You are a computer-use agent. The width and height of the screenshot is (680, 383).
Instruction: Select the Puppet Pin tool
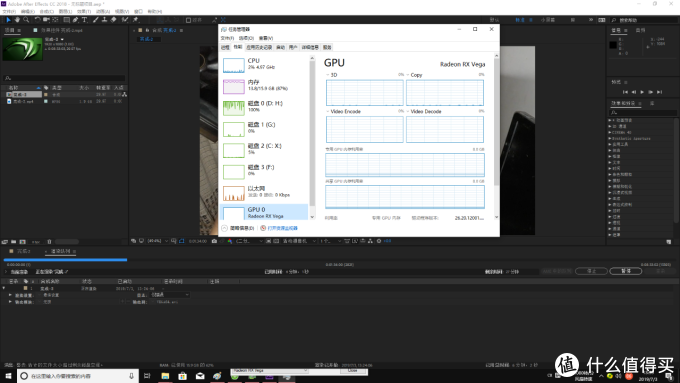(135, 20)
